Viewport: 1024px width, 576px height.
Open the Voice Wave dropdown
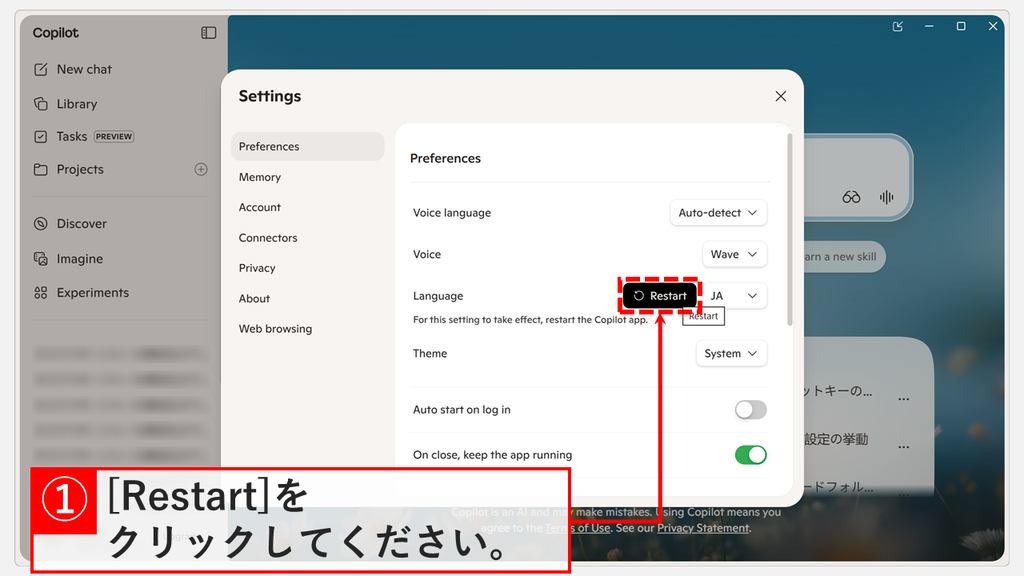tap(734, 254)
